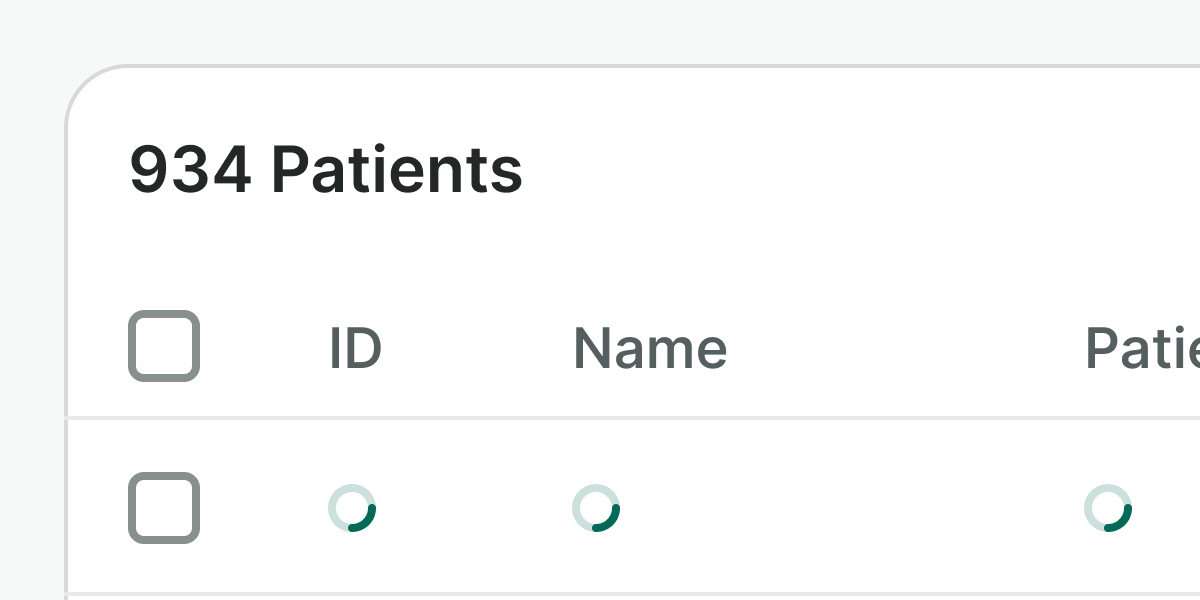This screenshot has height=600, width=1200.
Task: Toggle the select-all checkbox in the table header
Action: tap(164, 346)
